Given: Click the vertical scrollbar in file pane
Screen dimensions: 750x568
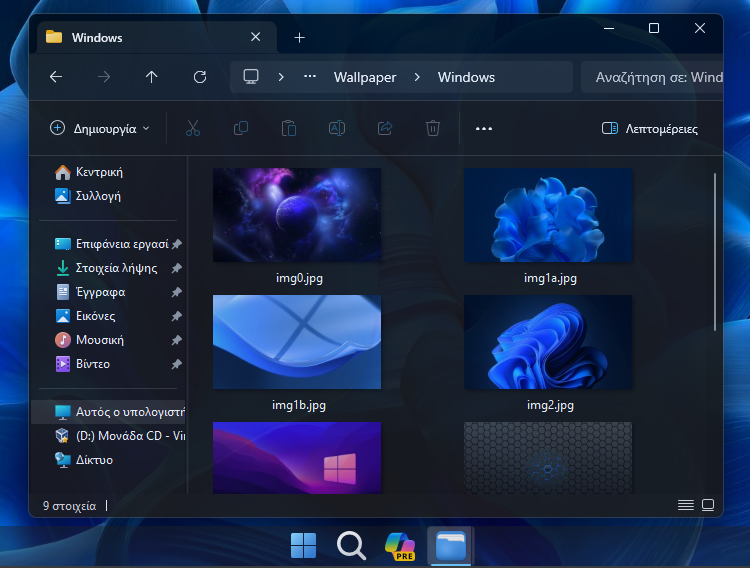Looking at the screenshot, I should pyautogui.click(x=715, y=252).
